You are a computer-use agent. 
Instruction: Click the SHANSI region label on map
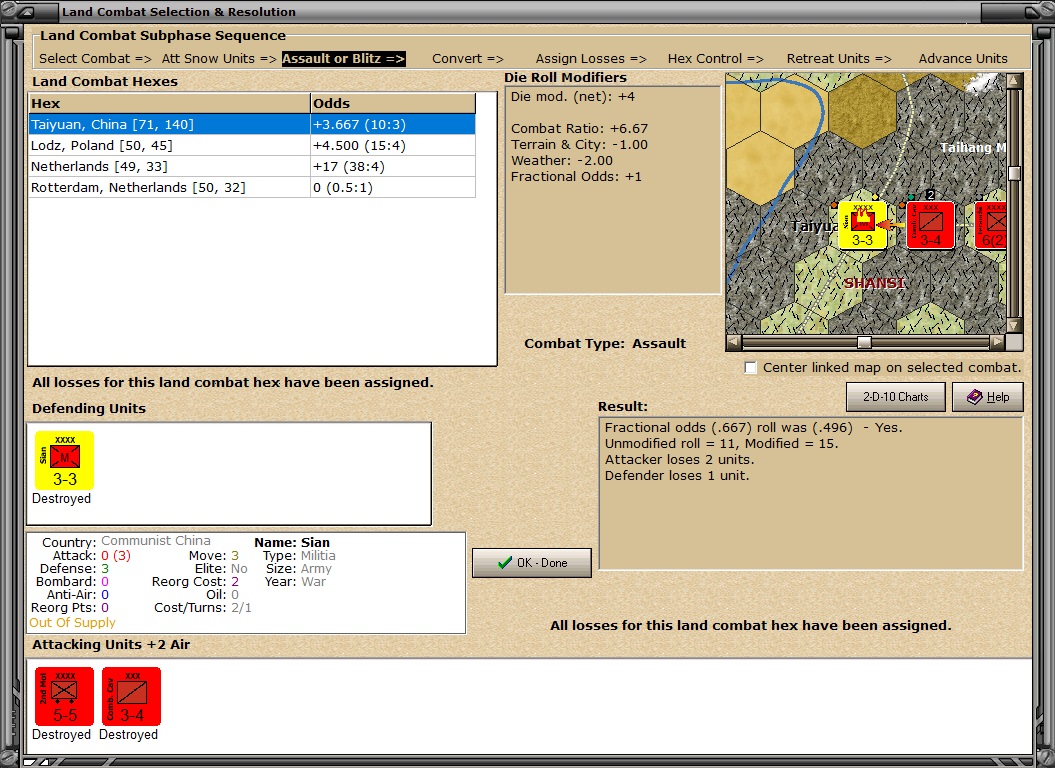pyautogui.click(x=874, y=283)
